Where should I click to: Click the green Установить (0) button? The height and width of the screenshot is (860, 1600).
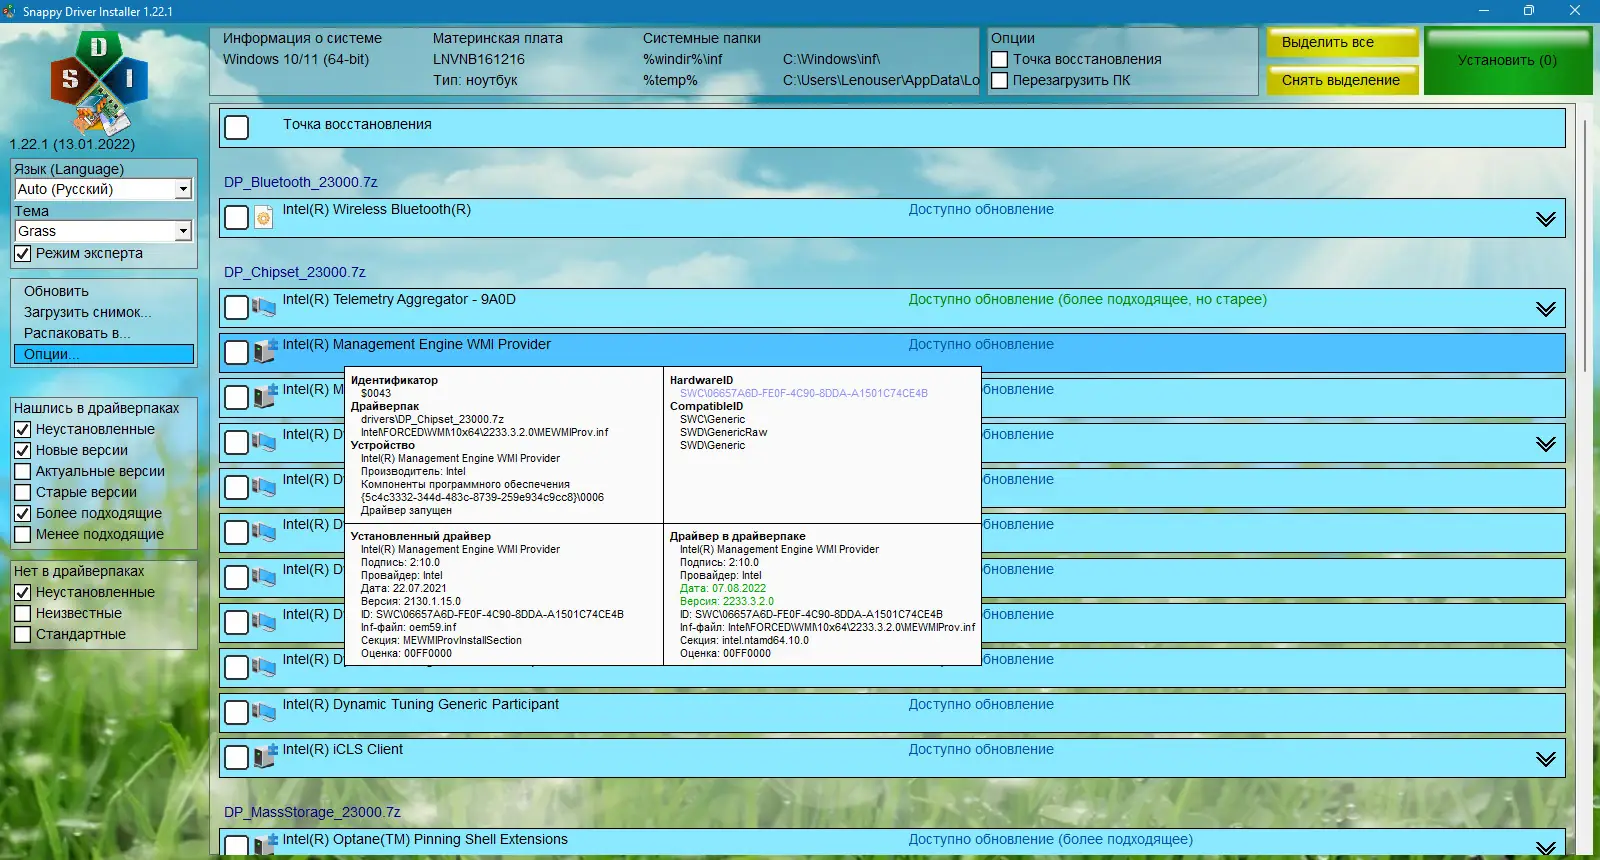(x=1507, y=61)
